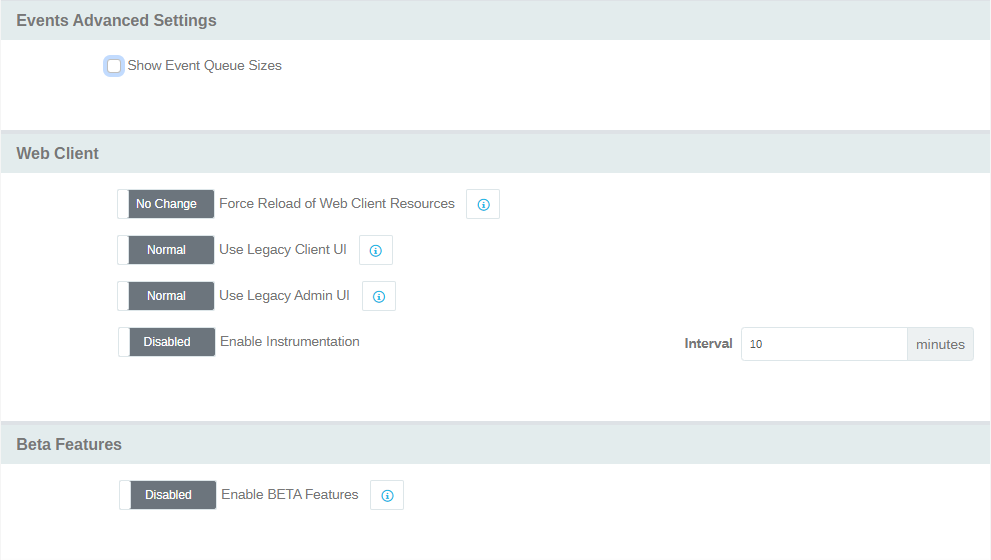Enable the Instrumentation Disabled toggle

pyautogui.click(x=167, y=342)
